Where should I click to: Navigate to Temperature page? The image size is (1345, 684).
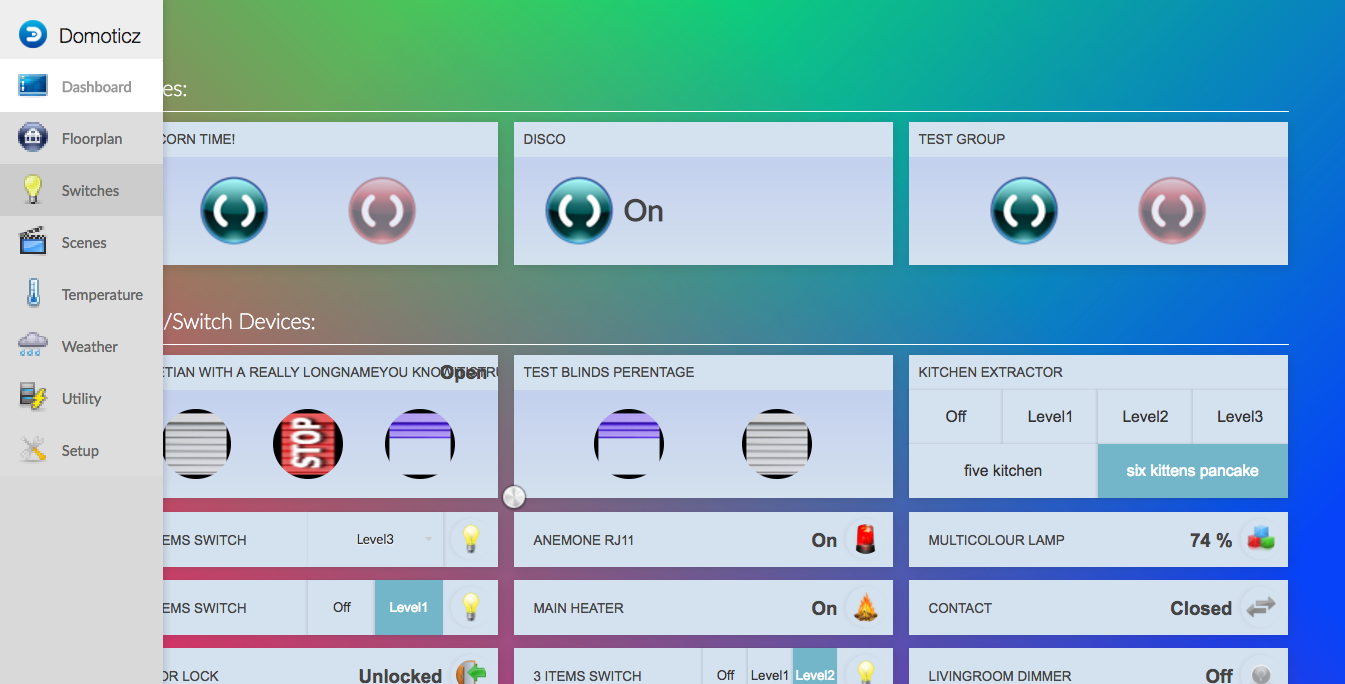pyautogui.click(x=81, y=295)
